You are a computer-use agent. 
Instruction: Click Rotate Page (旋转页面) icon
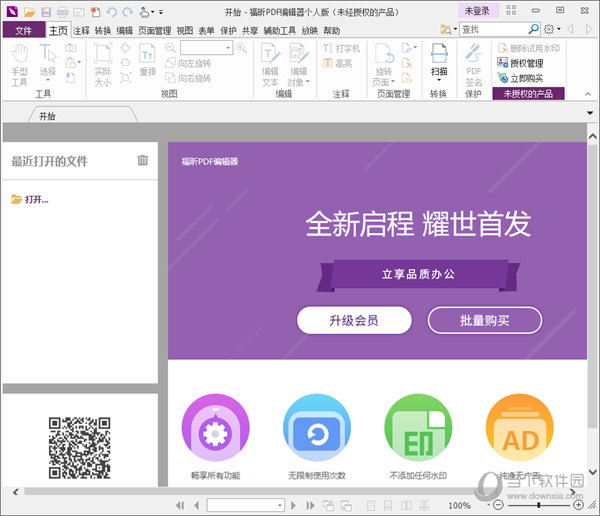point(384,65)
